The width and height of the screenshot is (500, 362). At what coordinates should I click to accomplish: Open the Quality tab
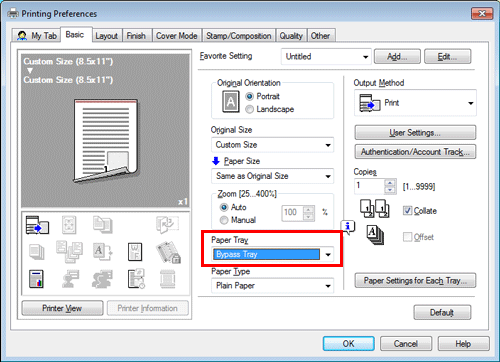291,36
